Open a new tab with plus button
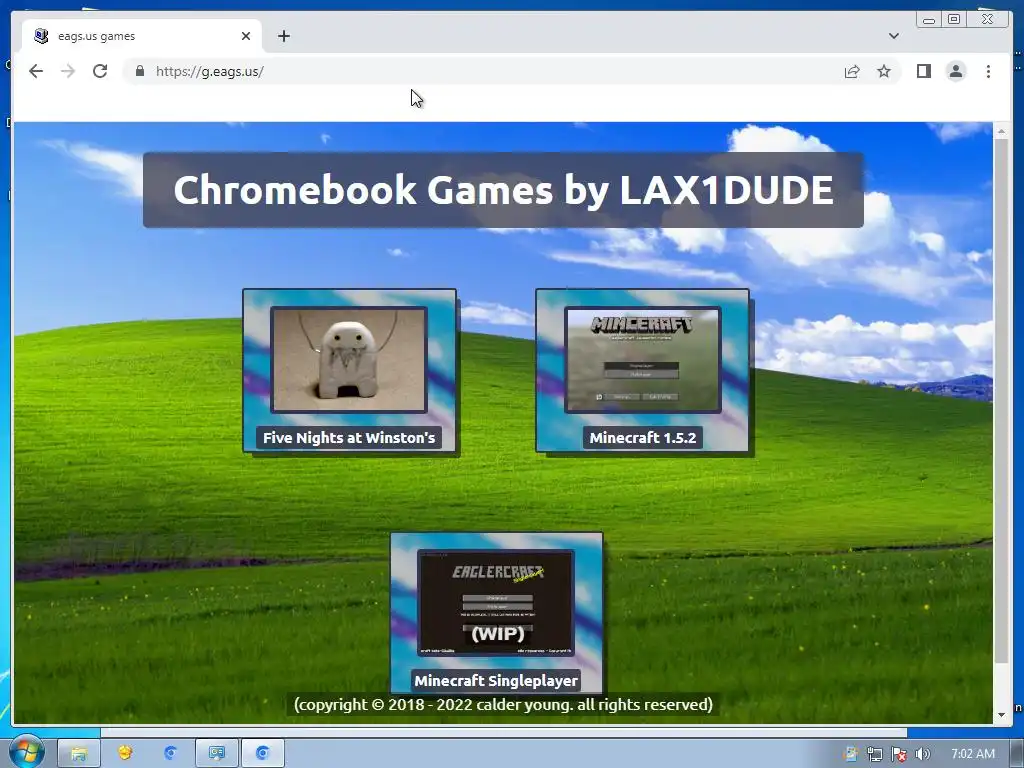 tap(283, 36)
